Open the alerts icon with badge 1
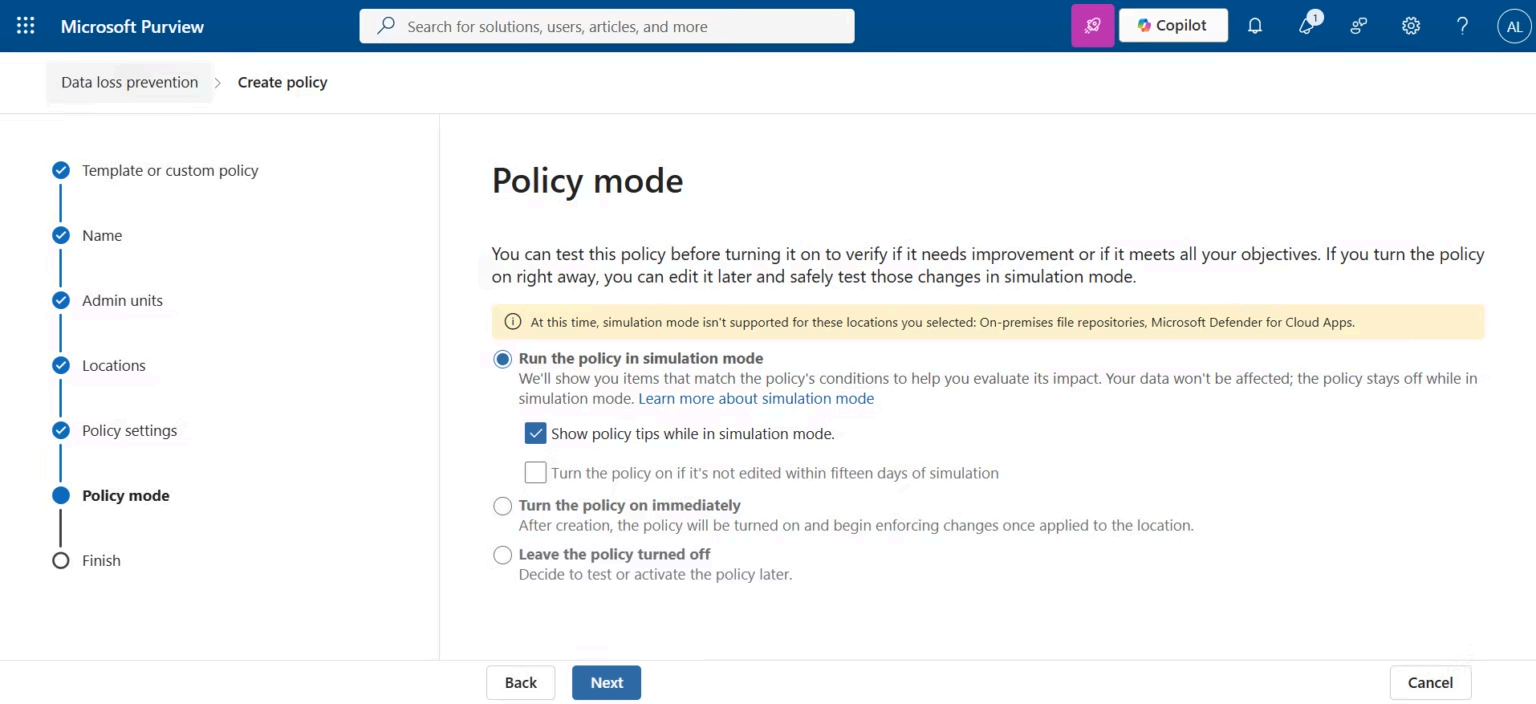This screenshot has width=1536, height=704. click(1307, 24)
